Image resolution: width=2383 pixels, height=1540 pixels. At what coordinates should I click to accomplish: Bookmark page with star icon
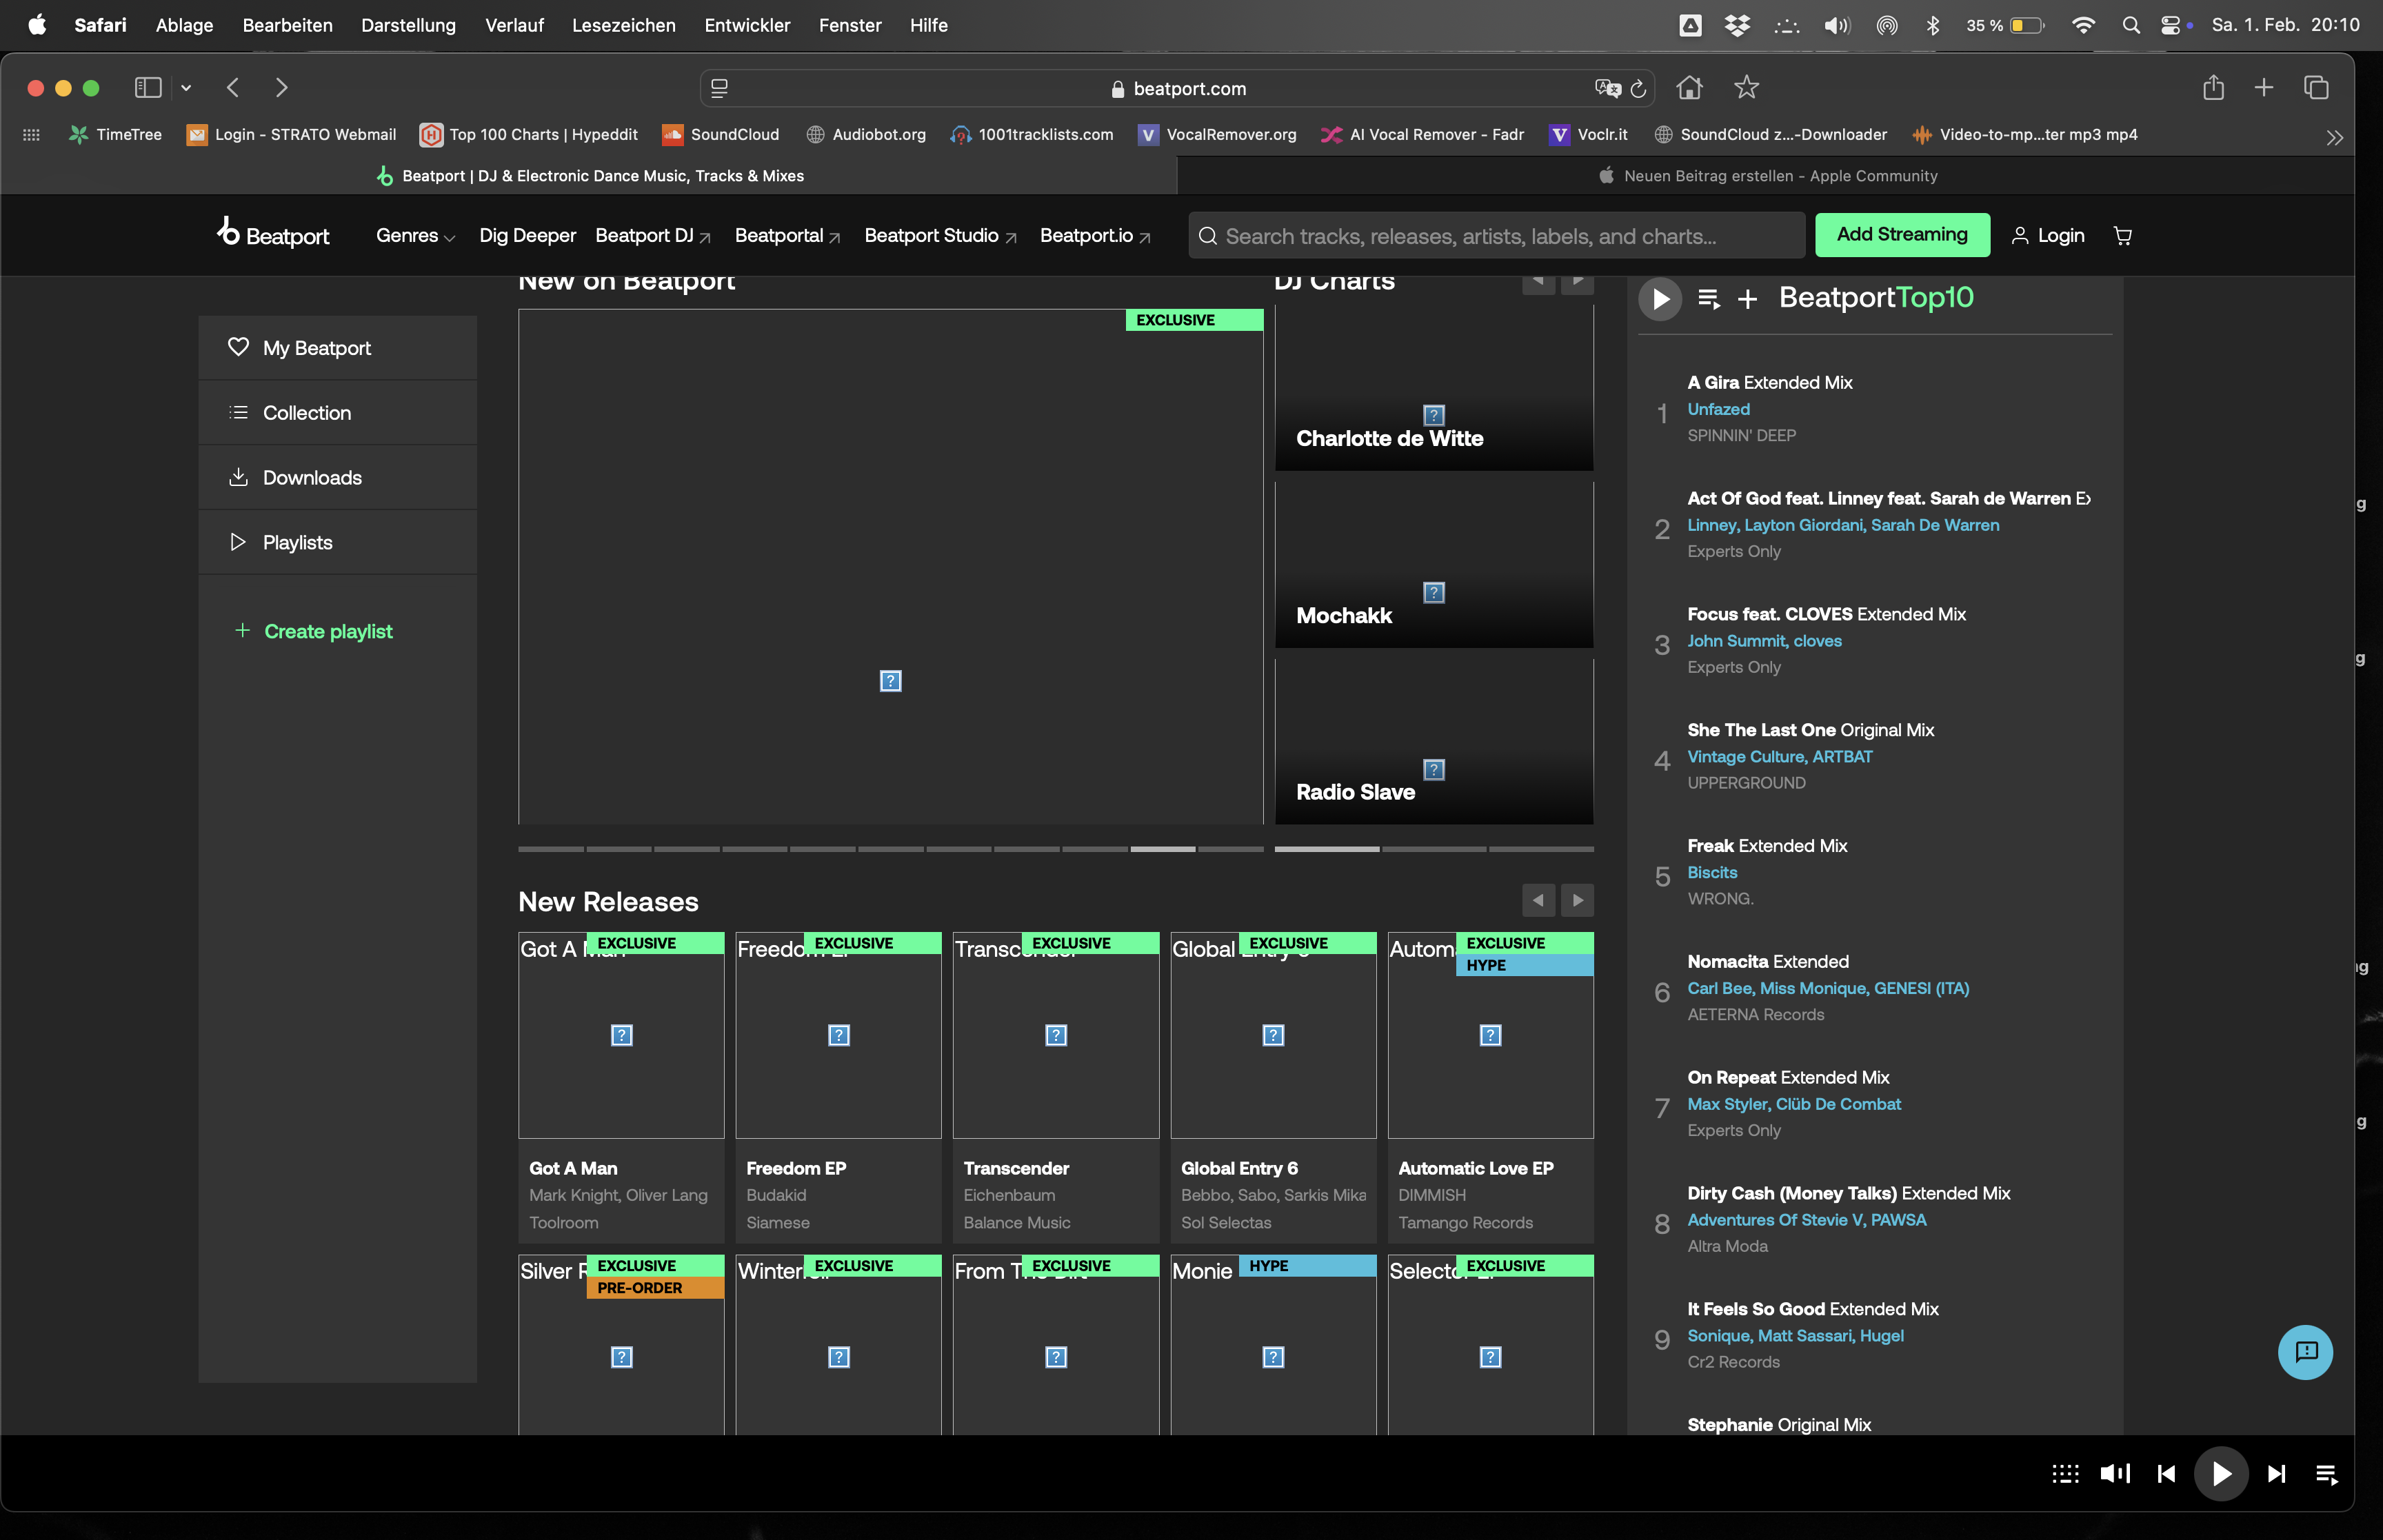click(x=1746, y=88)
